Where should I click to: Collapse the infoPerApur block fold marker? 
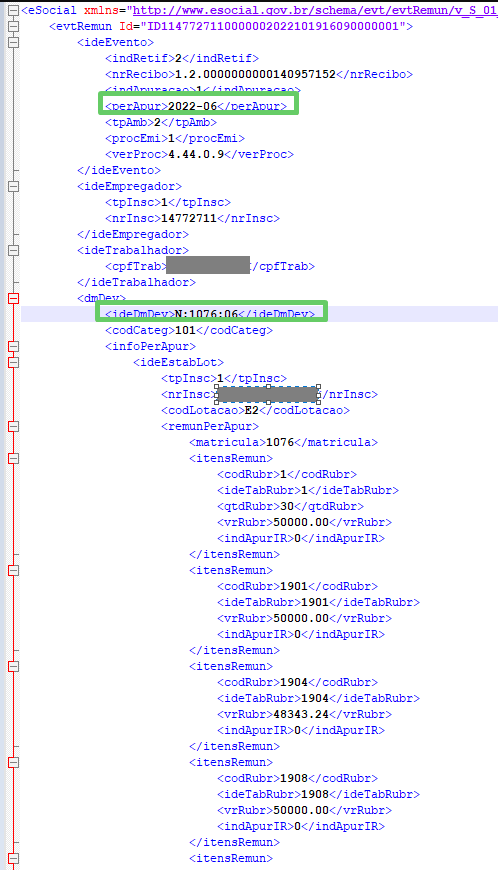tap(13, 346)
